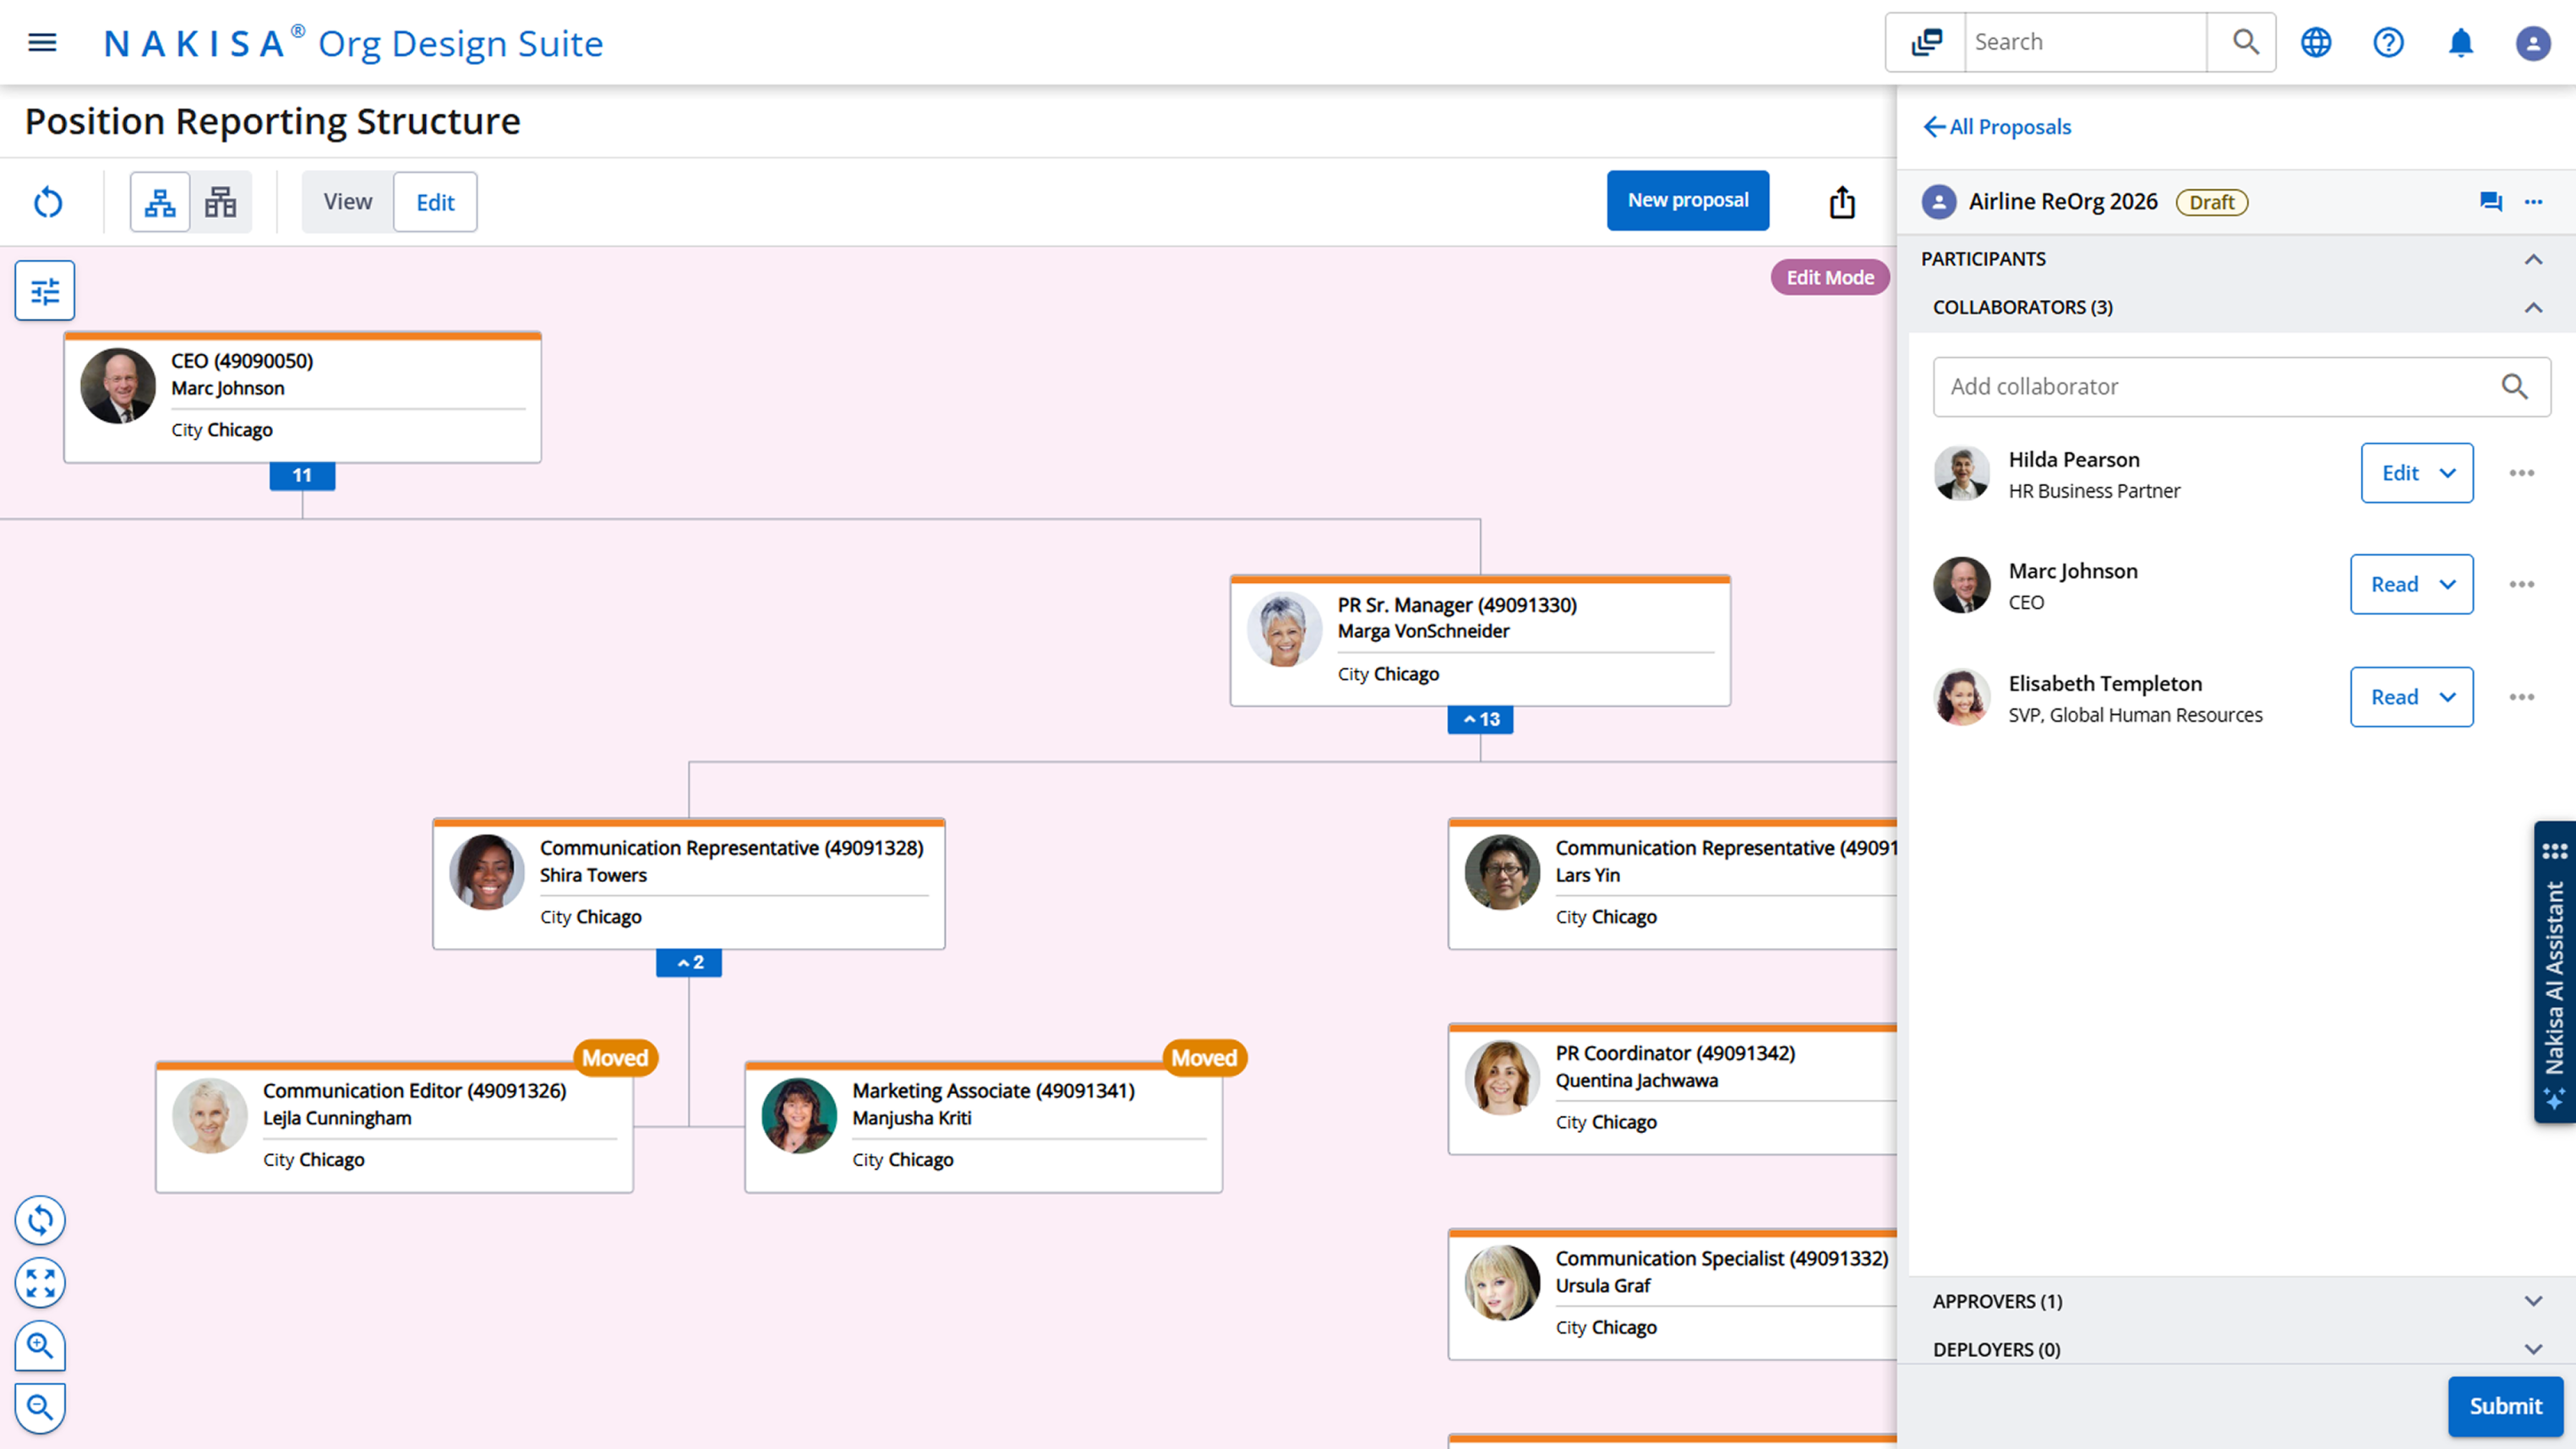Zoom out of the org chart
Screen dimensions: 2576x1449
coord(40,1408)
